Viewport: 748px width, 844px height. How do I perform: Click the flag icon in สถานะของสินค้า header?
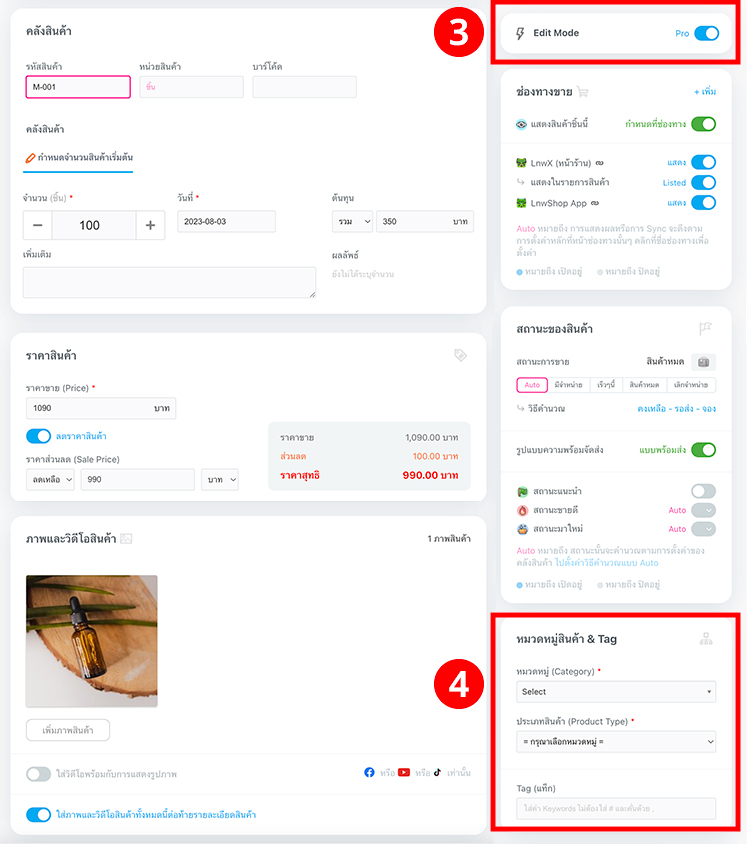(x=707, y=328)
